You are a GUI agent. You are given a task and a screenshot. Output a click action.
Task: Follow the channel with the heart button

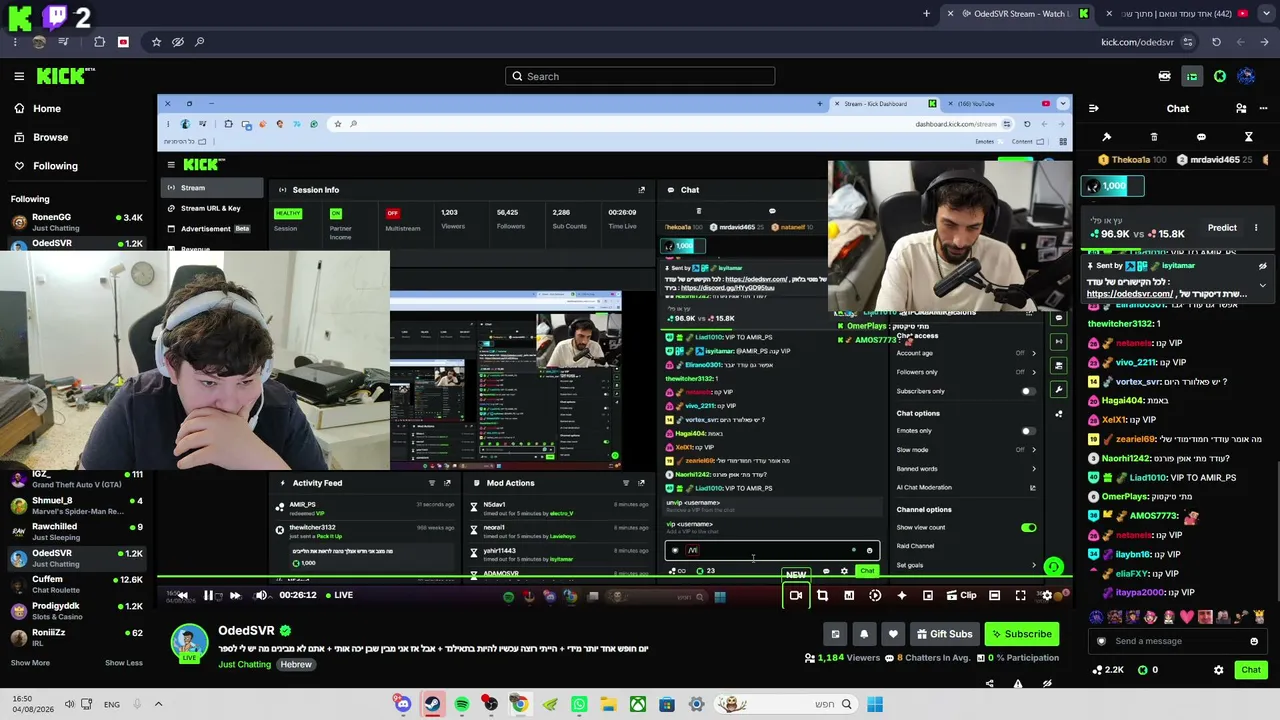[x=893, y=634]
